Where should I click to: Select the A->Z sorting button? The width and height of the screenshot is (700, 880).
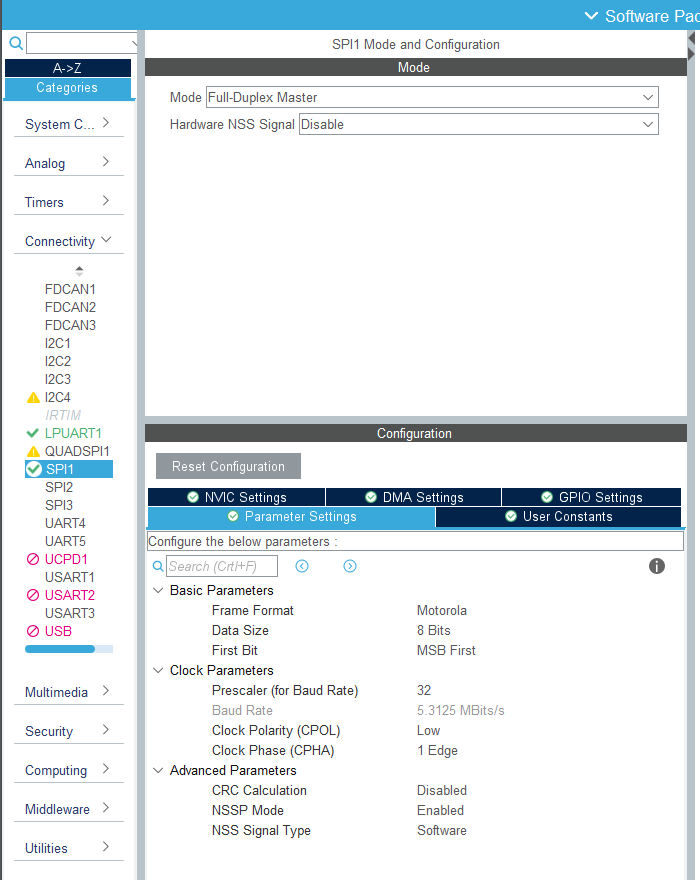67,68
